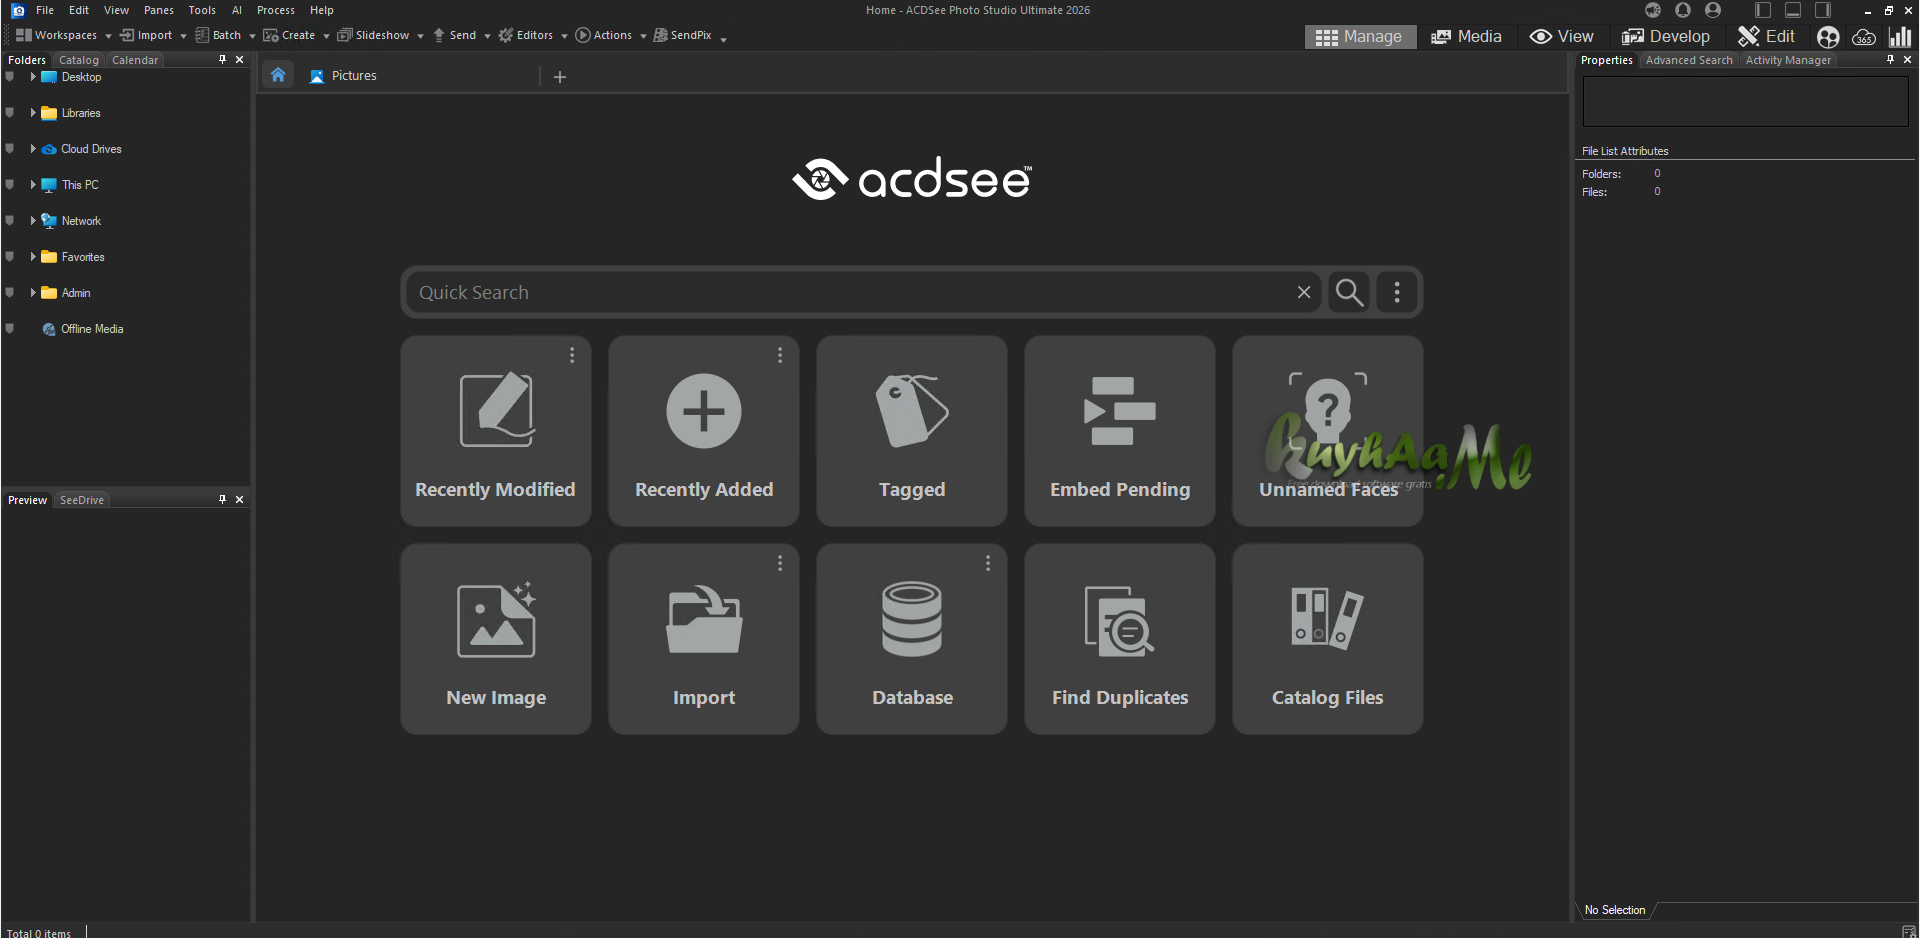Open the Tagged tile

(912, 431)
